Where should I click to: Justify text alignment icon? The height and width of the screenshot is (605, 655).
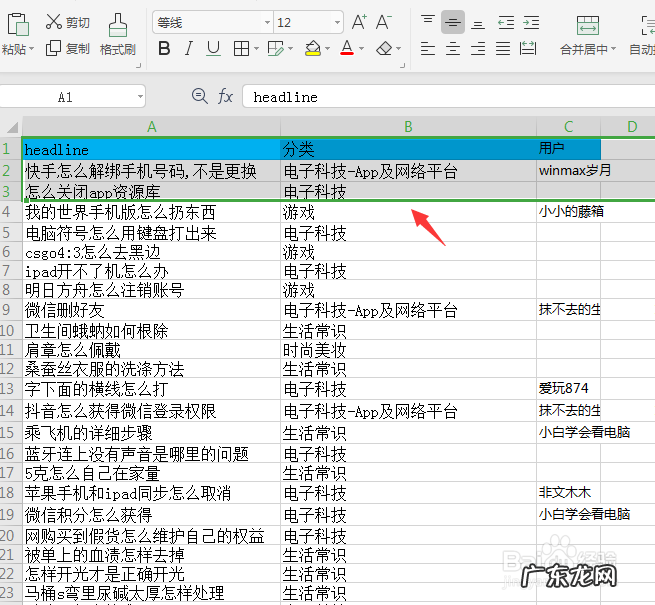click(x=503, y=48)
